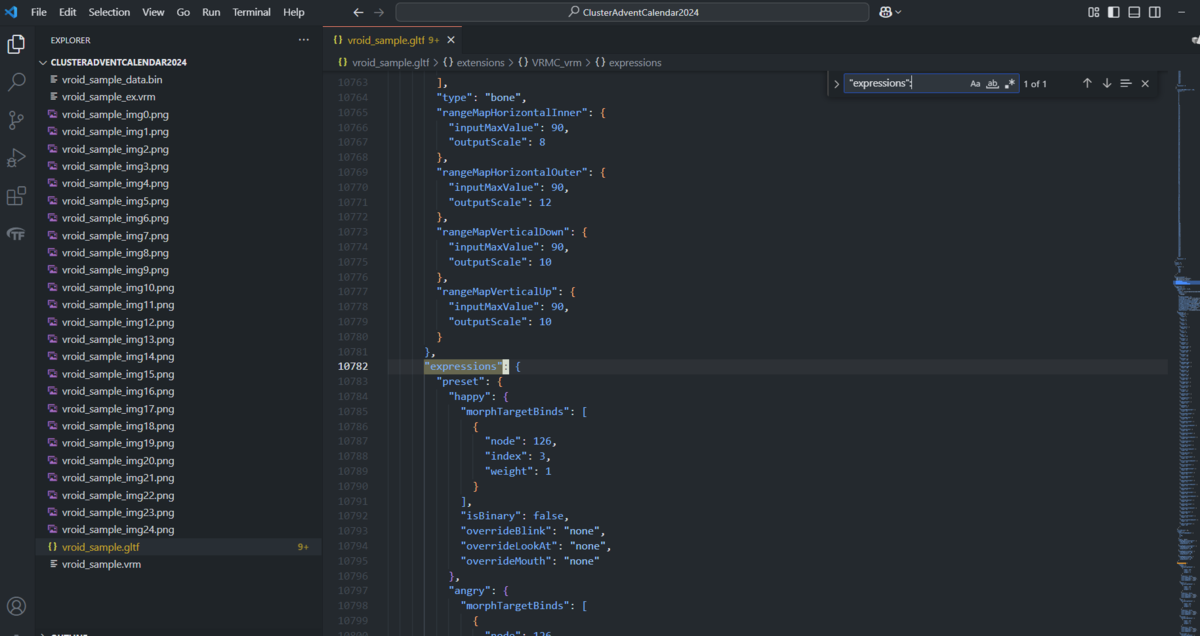Toggle Find in Selection
Image resolution: width=1200 pixels, height=636 pixels.
point(1126,84)
